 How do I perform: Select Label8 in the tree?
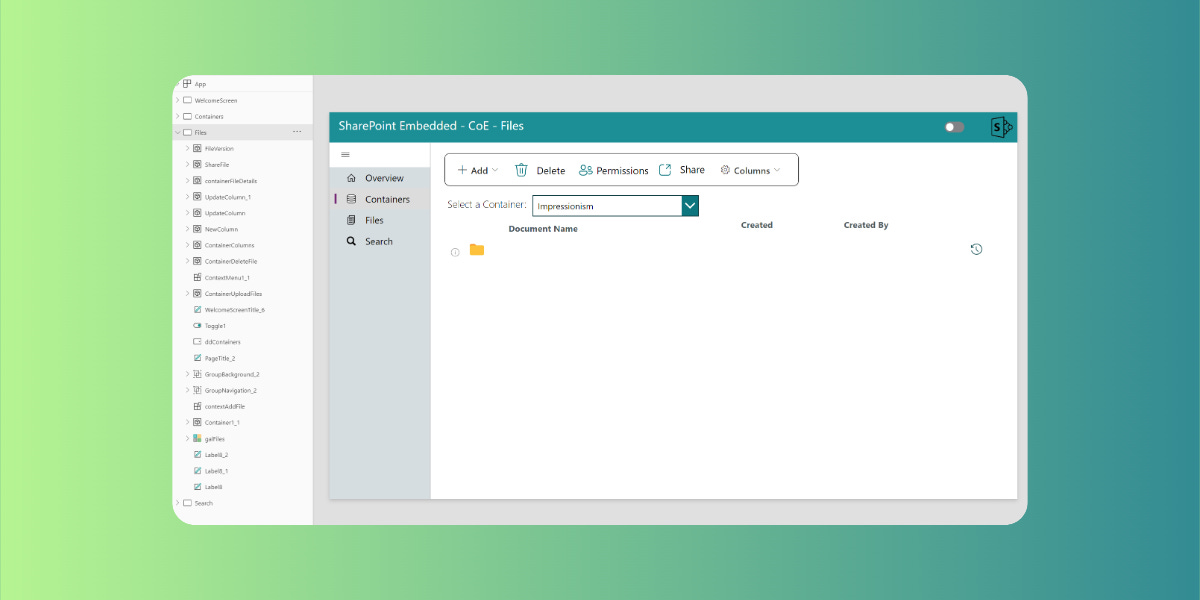point(214,487)
